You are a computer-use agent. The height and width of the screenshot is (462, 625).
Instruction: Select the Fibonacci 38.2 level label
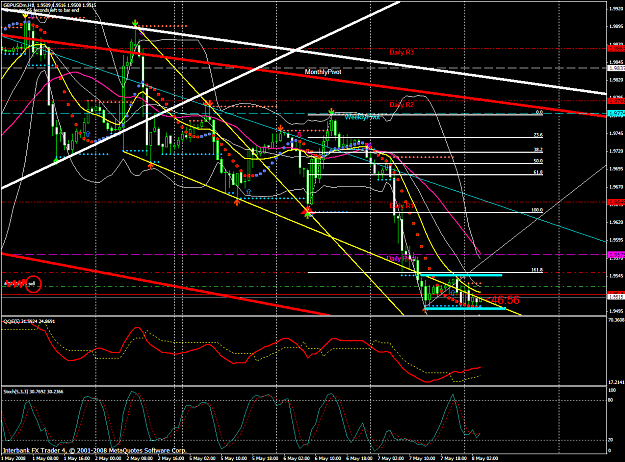click(x=538, y=150)
